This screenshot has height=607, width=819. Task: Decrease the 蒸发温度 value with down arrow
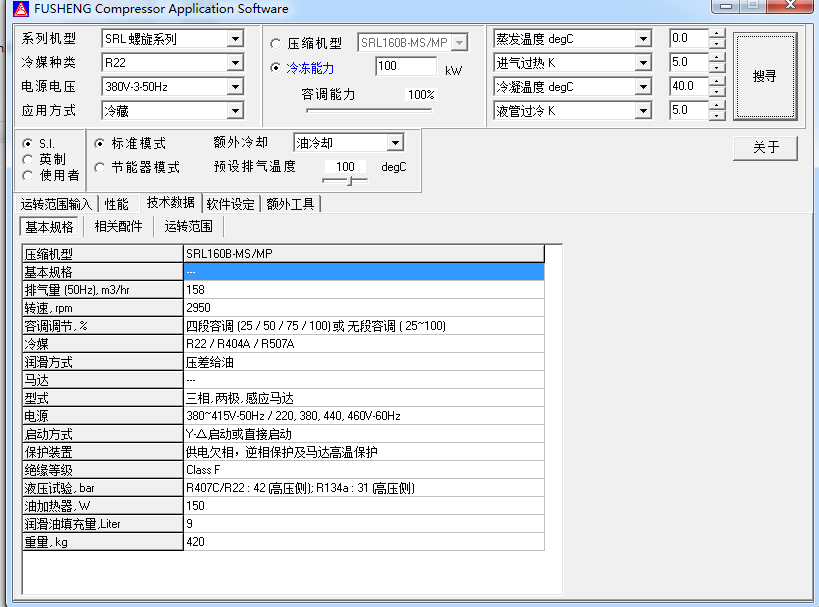717,43
